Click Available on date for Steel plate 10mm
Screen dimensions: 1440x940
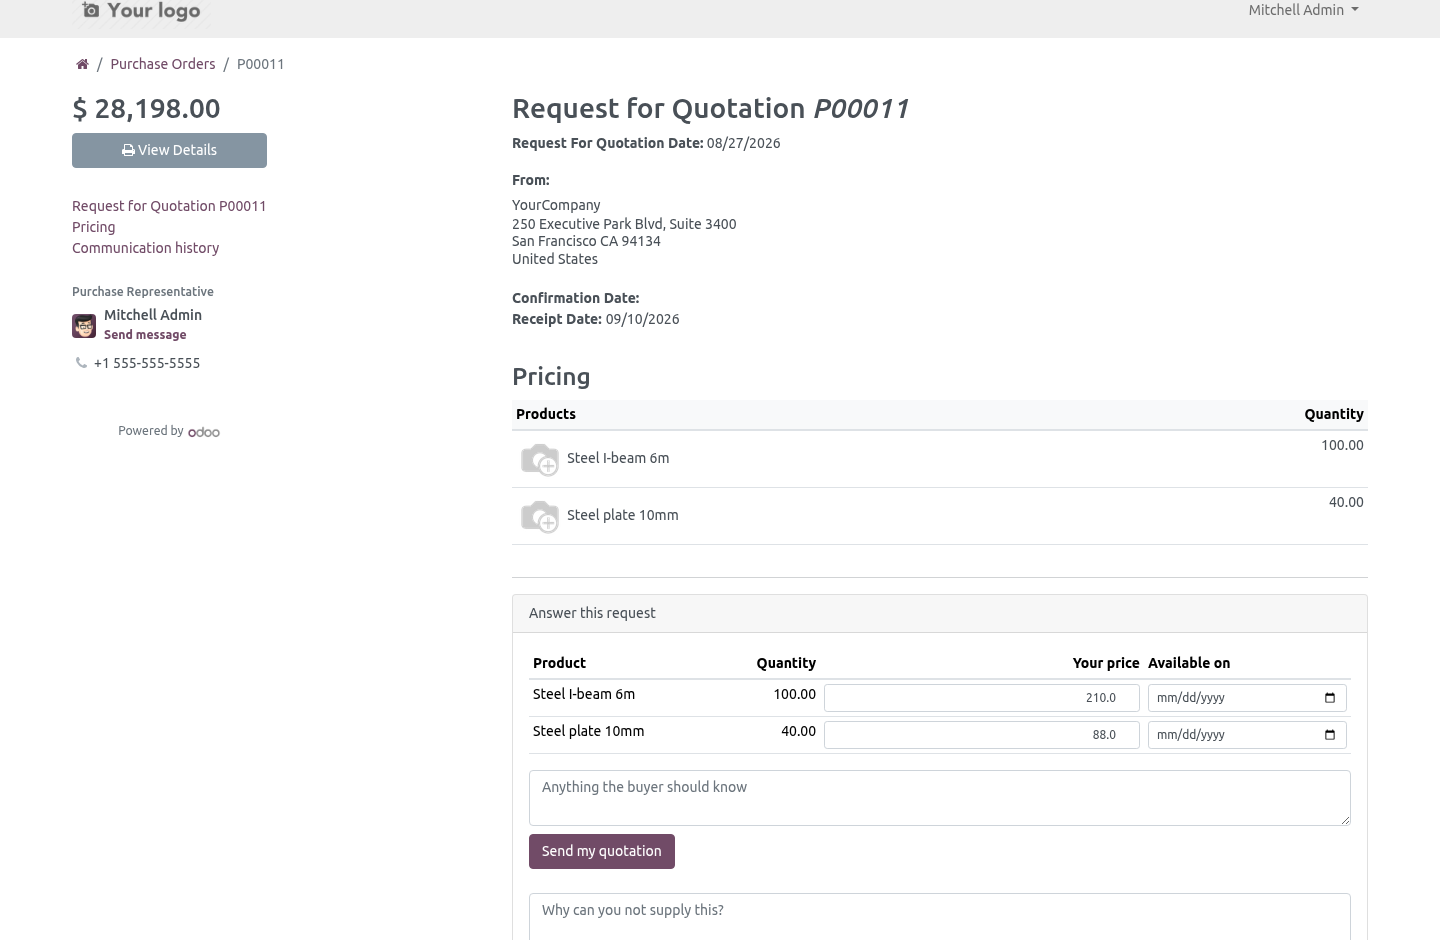coord(1247,735)
